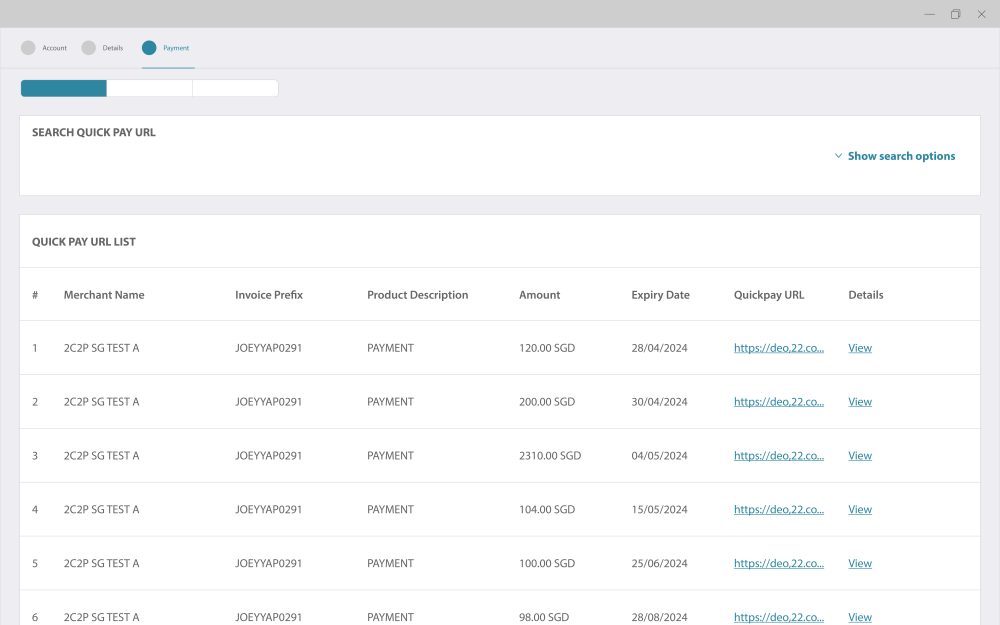Screen dimensions: 1000x625
Task: Click the expiry date 25/06/2024
Action: [659, 564]
